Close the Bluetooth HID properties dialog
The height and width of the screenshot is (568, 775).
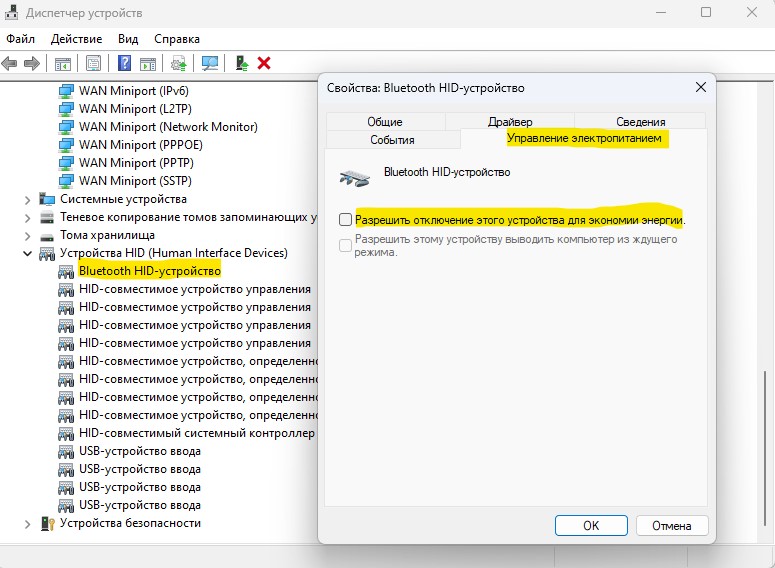[700, 87]
